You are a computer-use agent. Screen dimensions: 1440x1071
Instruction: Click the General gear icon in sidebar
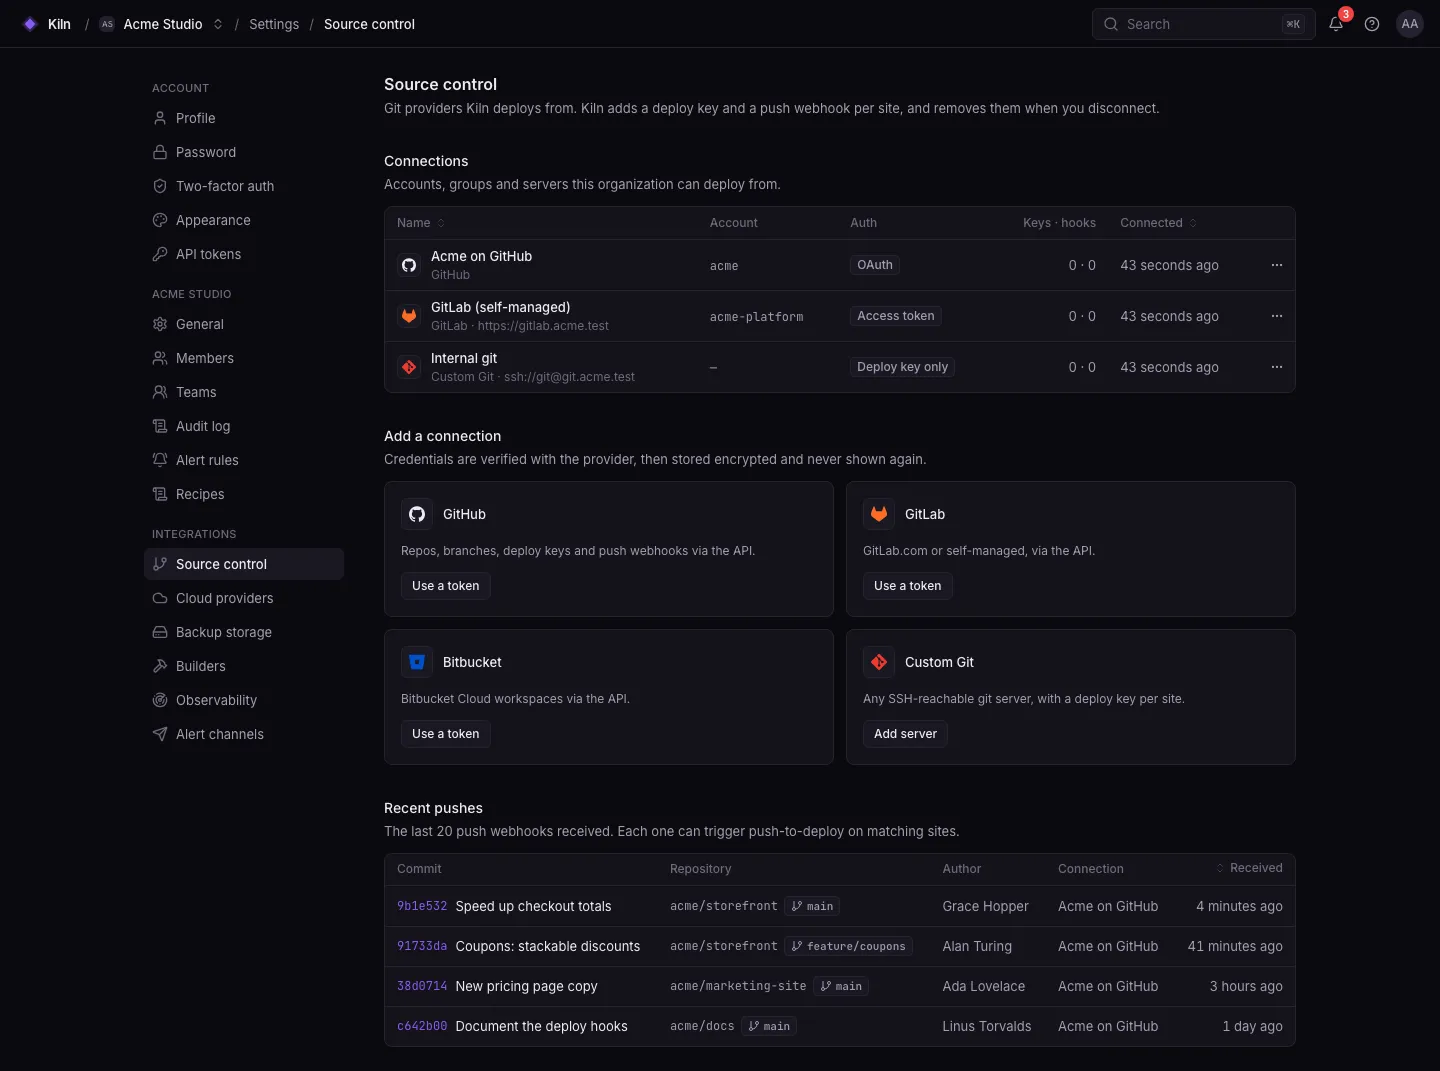pos(160,324)
